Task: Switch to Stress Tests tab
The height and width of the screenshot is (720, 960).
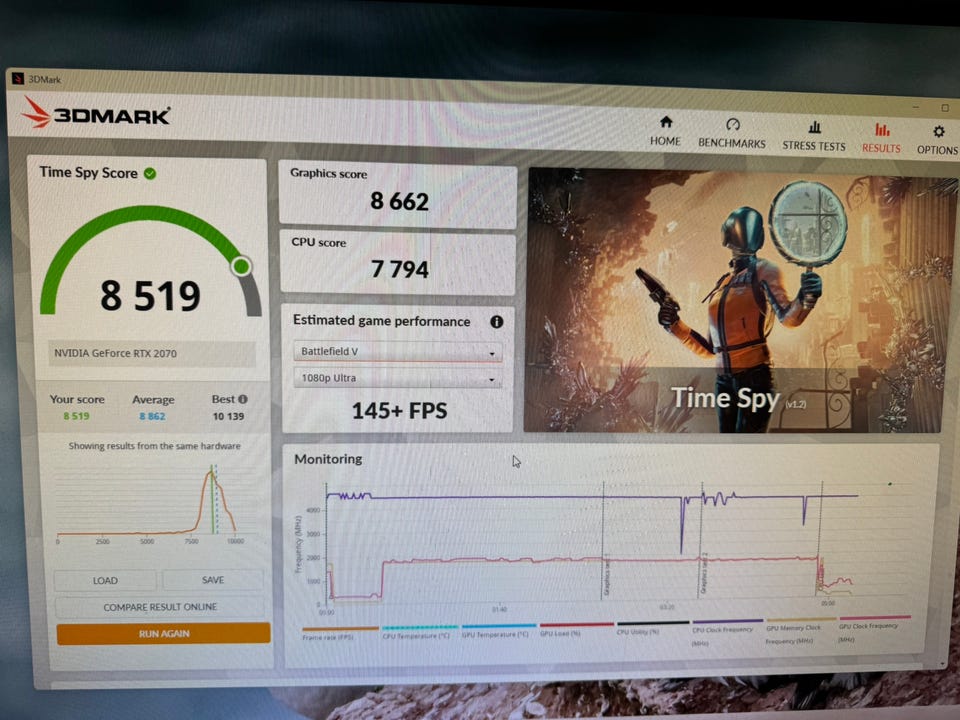Action: 814,136
